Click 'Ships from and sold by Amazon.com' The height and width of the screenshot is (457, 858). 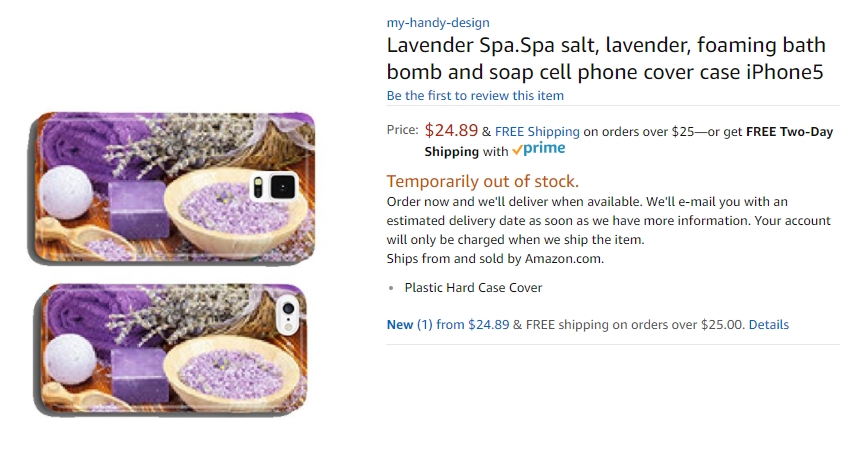coord(495,259)
